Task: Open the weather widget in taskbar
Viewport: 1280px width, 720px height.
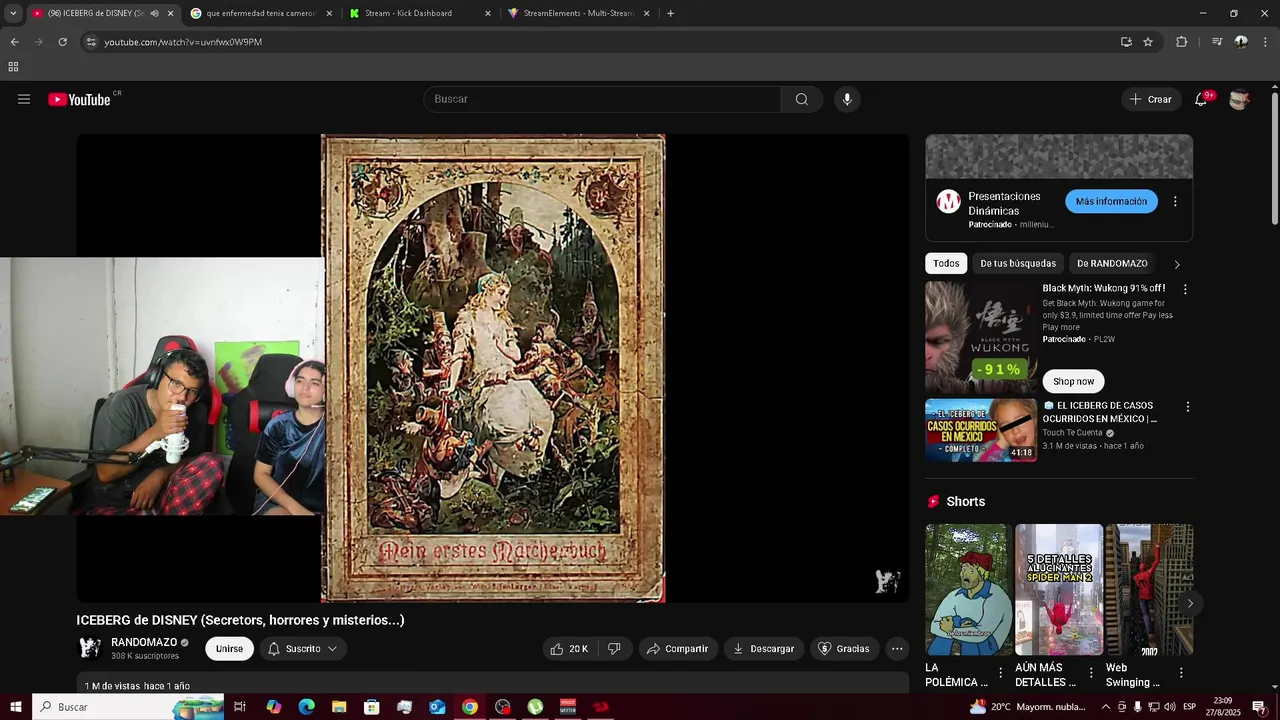Action: pyautogui.click(x=1027, y=707)
